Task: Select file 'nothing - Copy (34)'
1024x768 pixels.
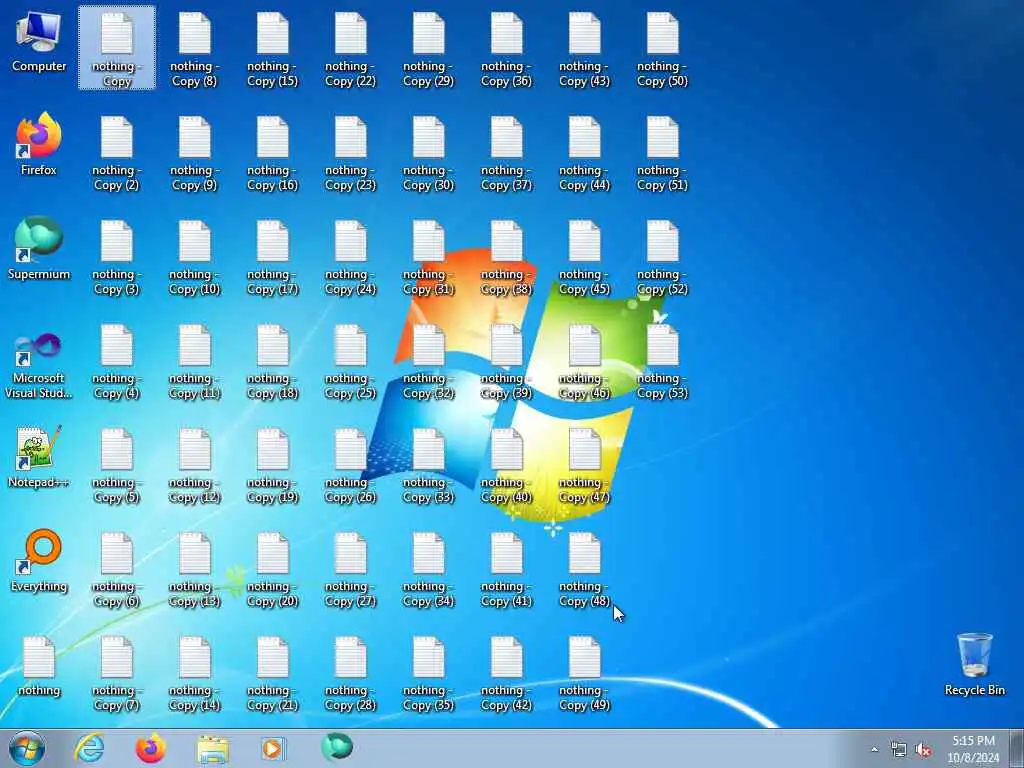Action: pos(428,569)
